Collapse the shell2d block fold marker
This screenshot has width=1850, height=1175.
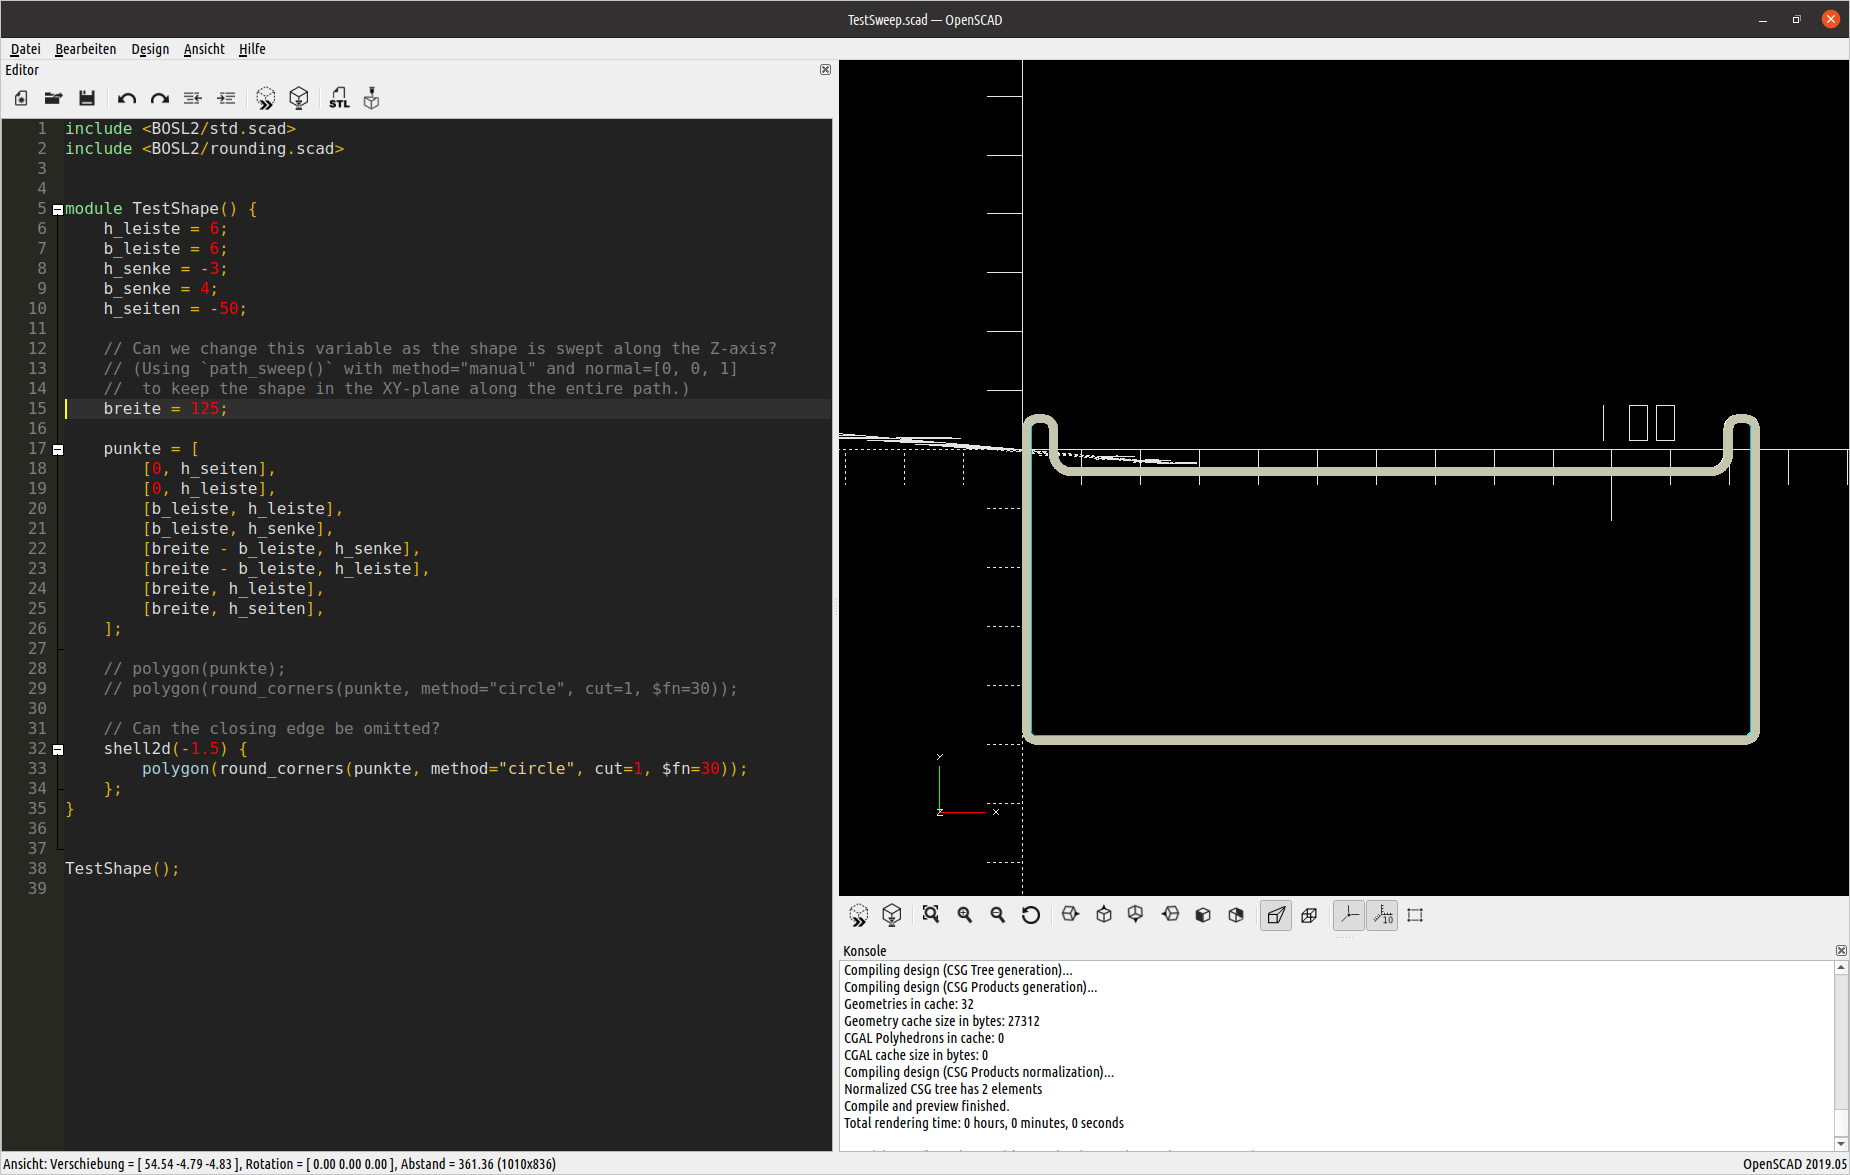point(58,750)
